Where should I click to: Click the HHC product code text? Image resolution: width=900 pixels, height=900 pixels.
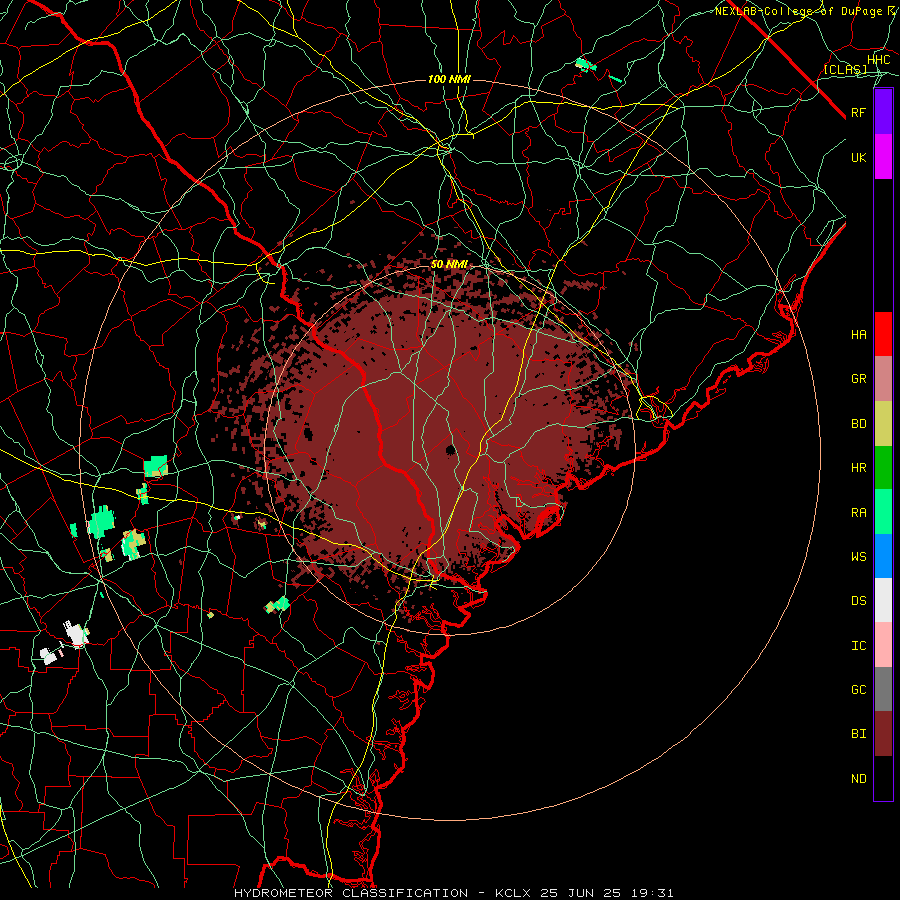click(x=878, y=60)
